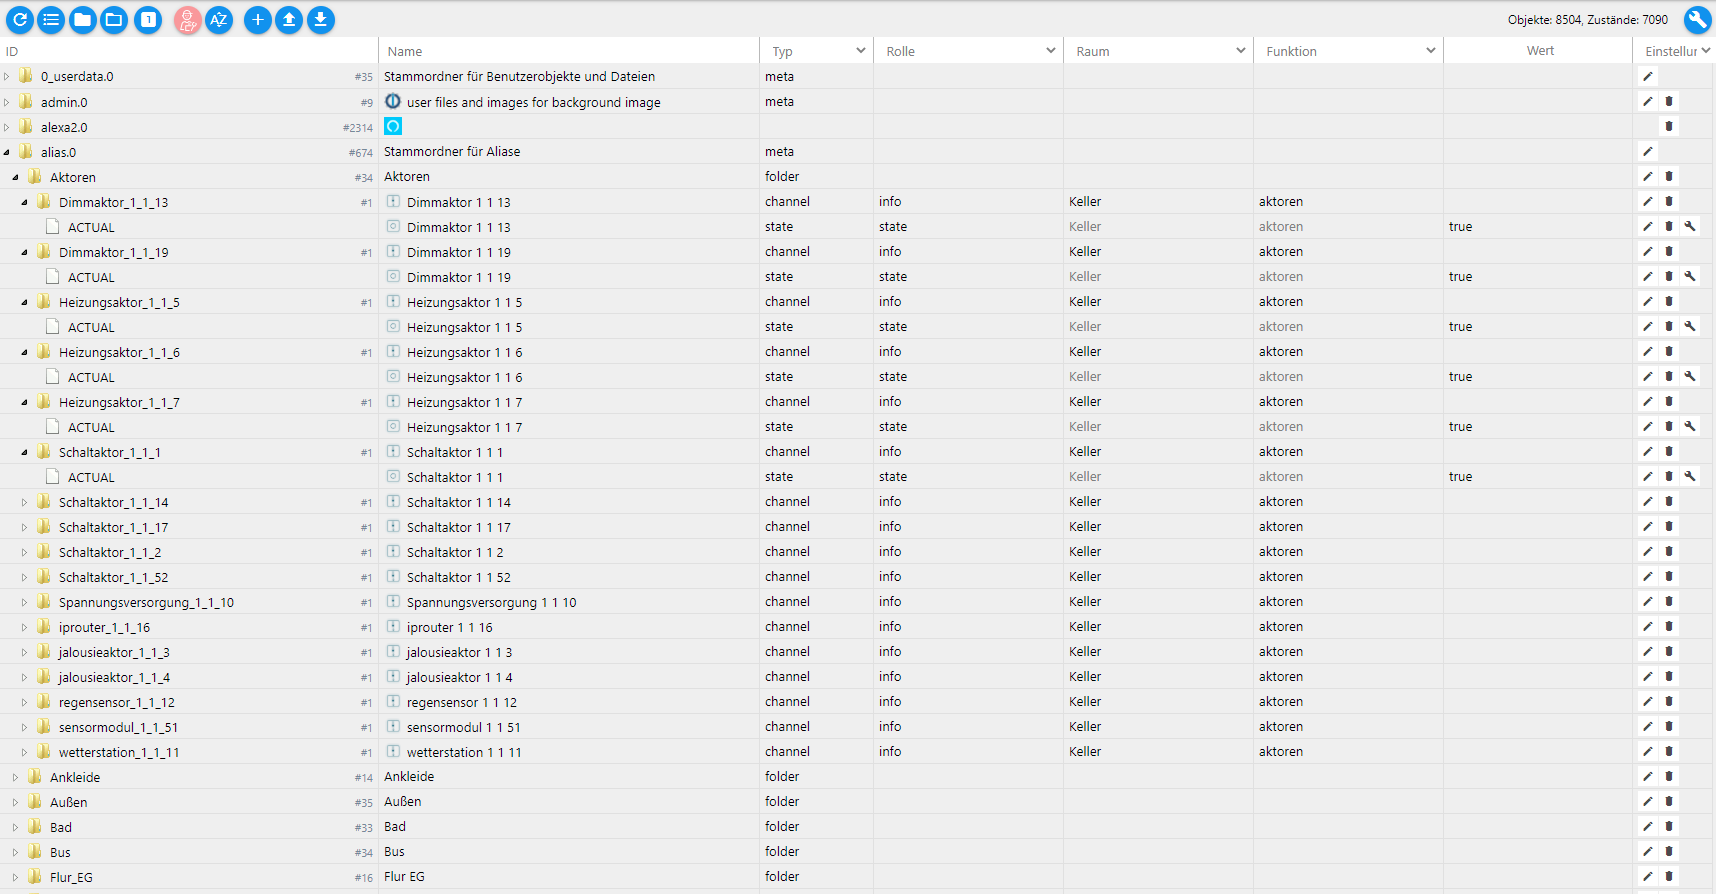Screen dimensions: 1716x894
Task: Click the refresh objects tree button
Action: pyautogui.click(x=20, y=19)
